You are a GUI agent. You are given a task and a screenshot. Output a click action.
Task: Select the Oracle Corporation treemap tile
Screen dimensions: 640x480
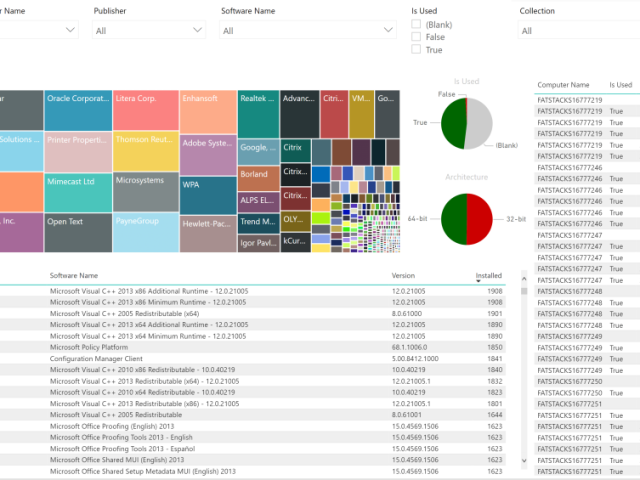click(78, 110)
